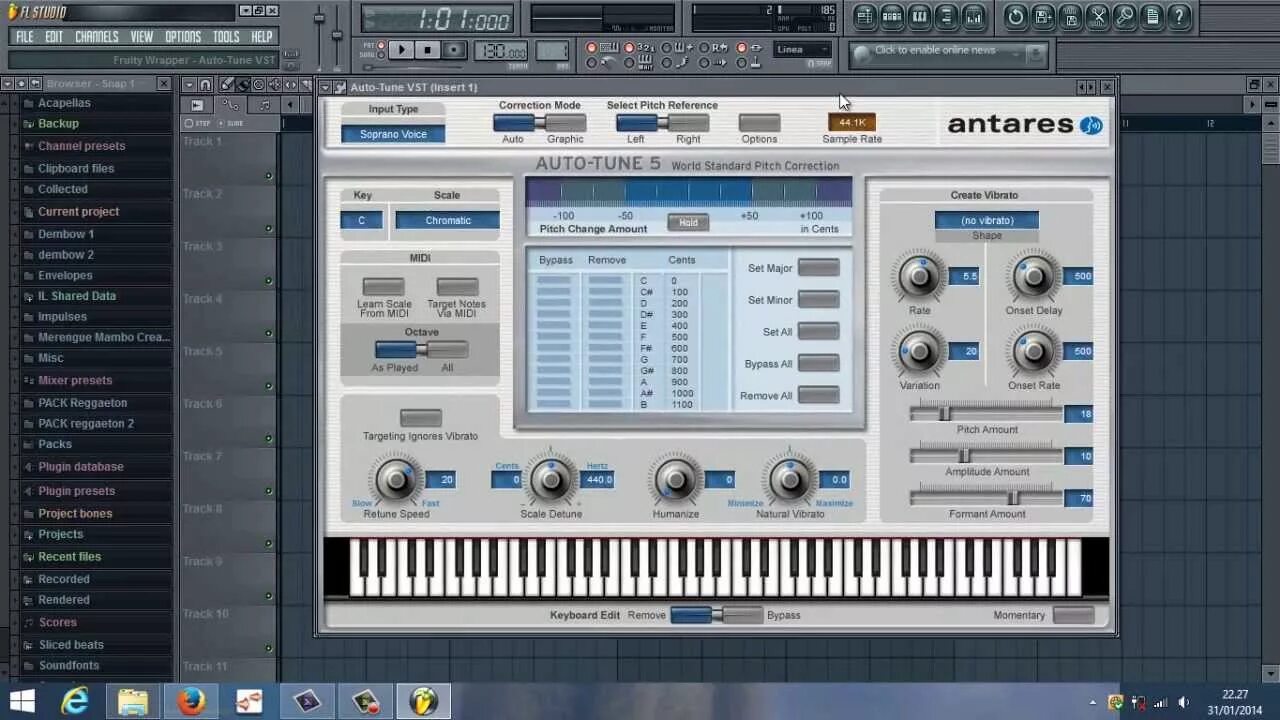Screen dimensions: 1280x720
Task: Open the CHANNELS menu
Action: click(96, 36)
